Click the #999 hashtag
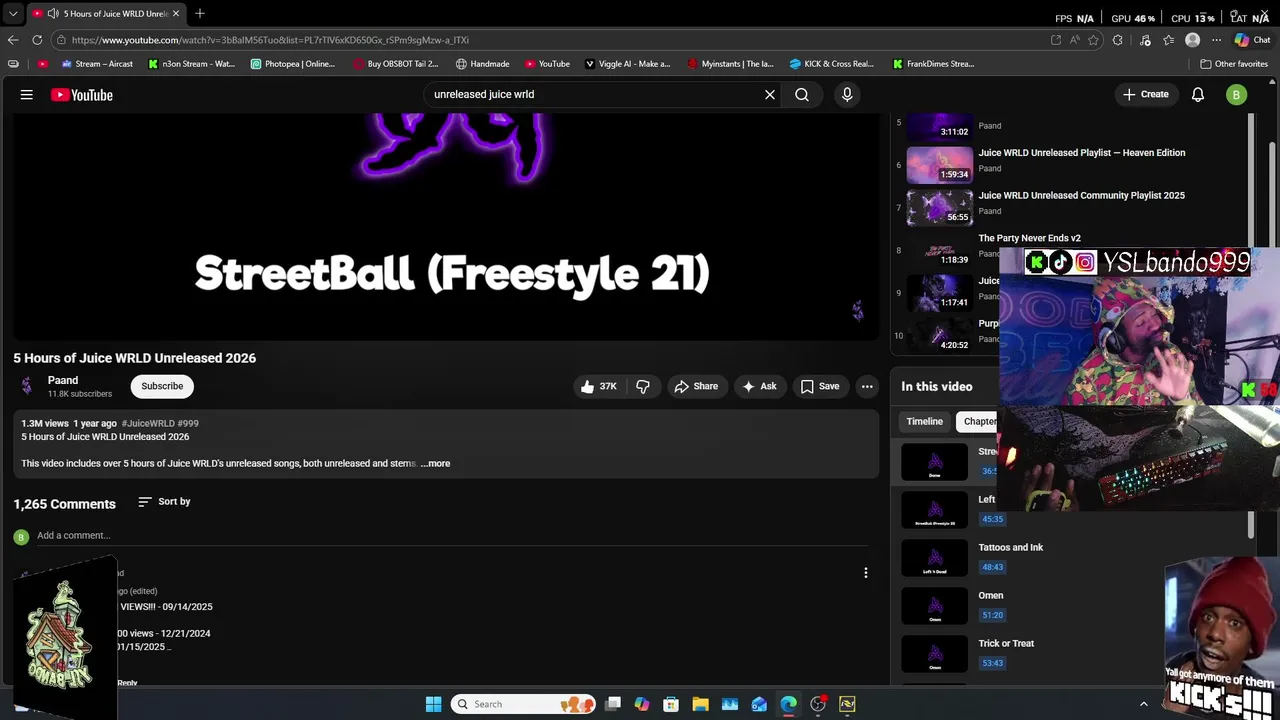1280x720 pixels. (186, 423)
